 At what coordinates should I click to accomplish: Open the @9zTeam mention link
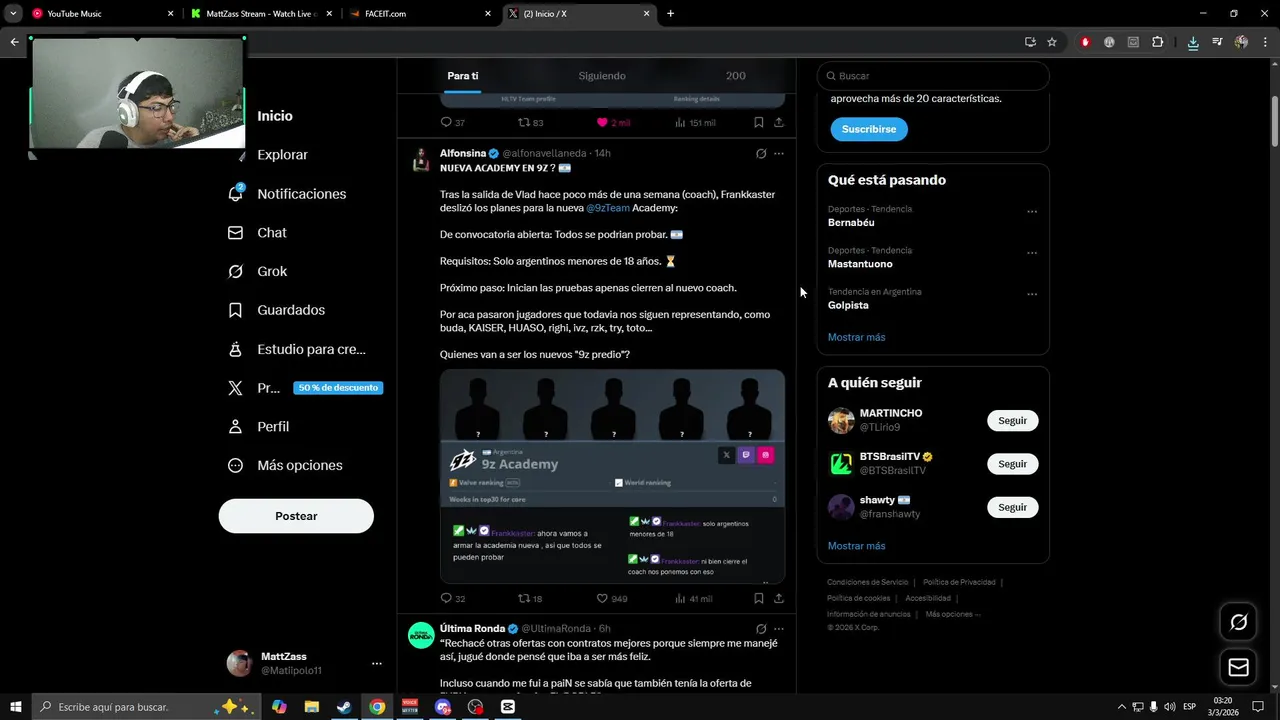[x=608, y=208]
